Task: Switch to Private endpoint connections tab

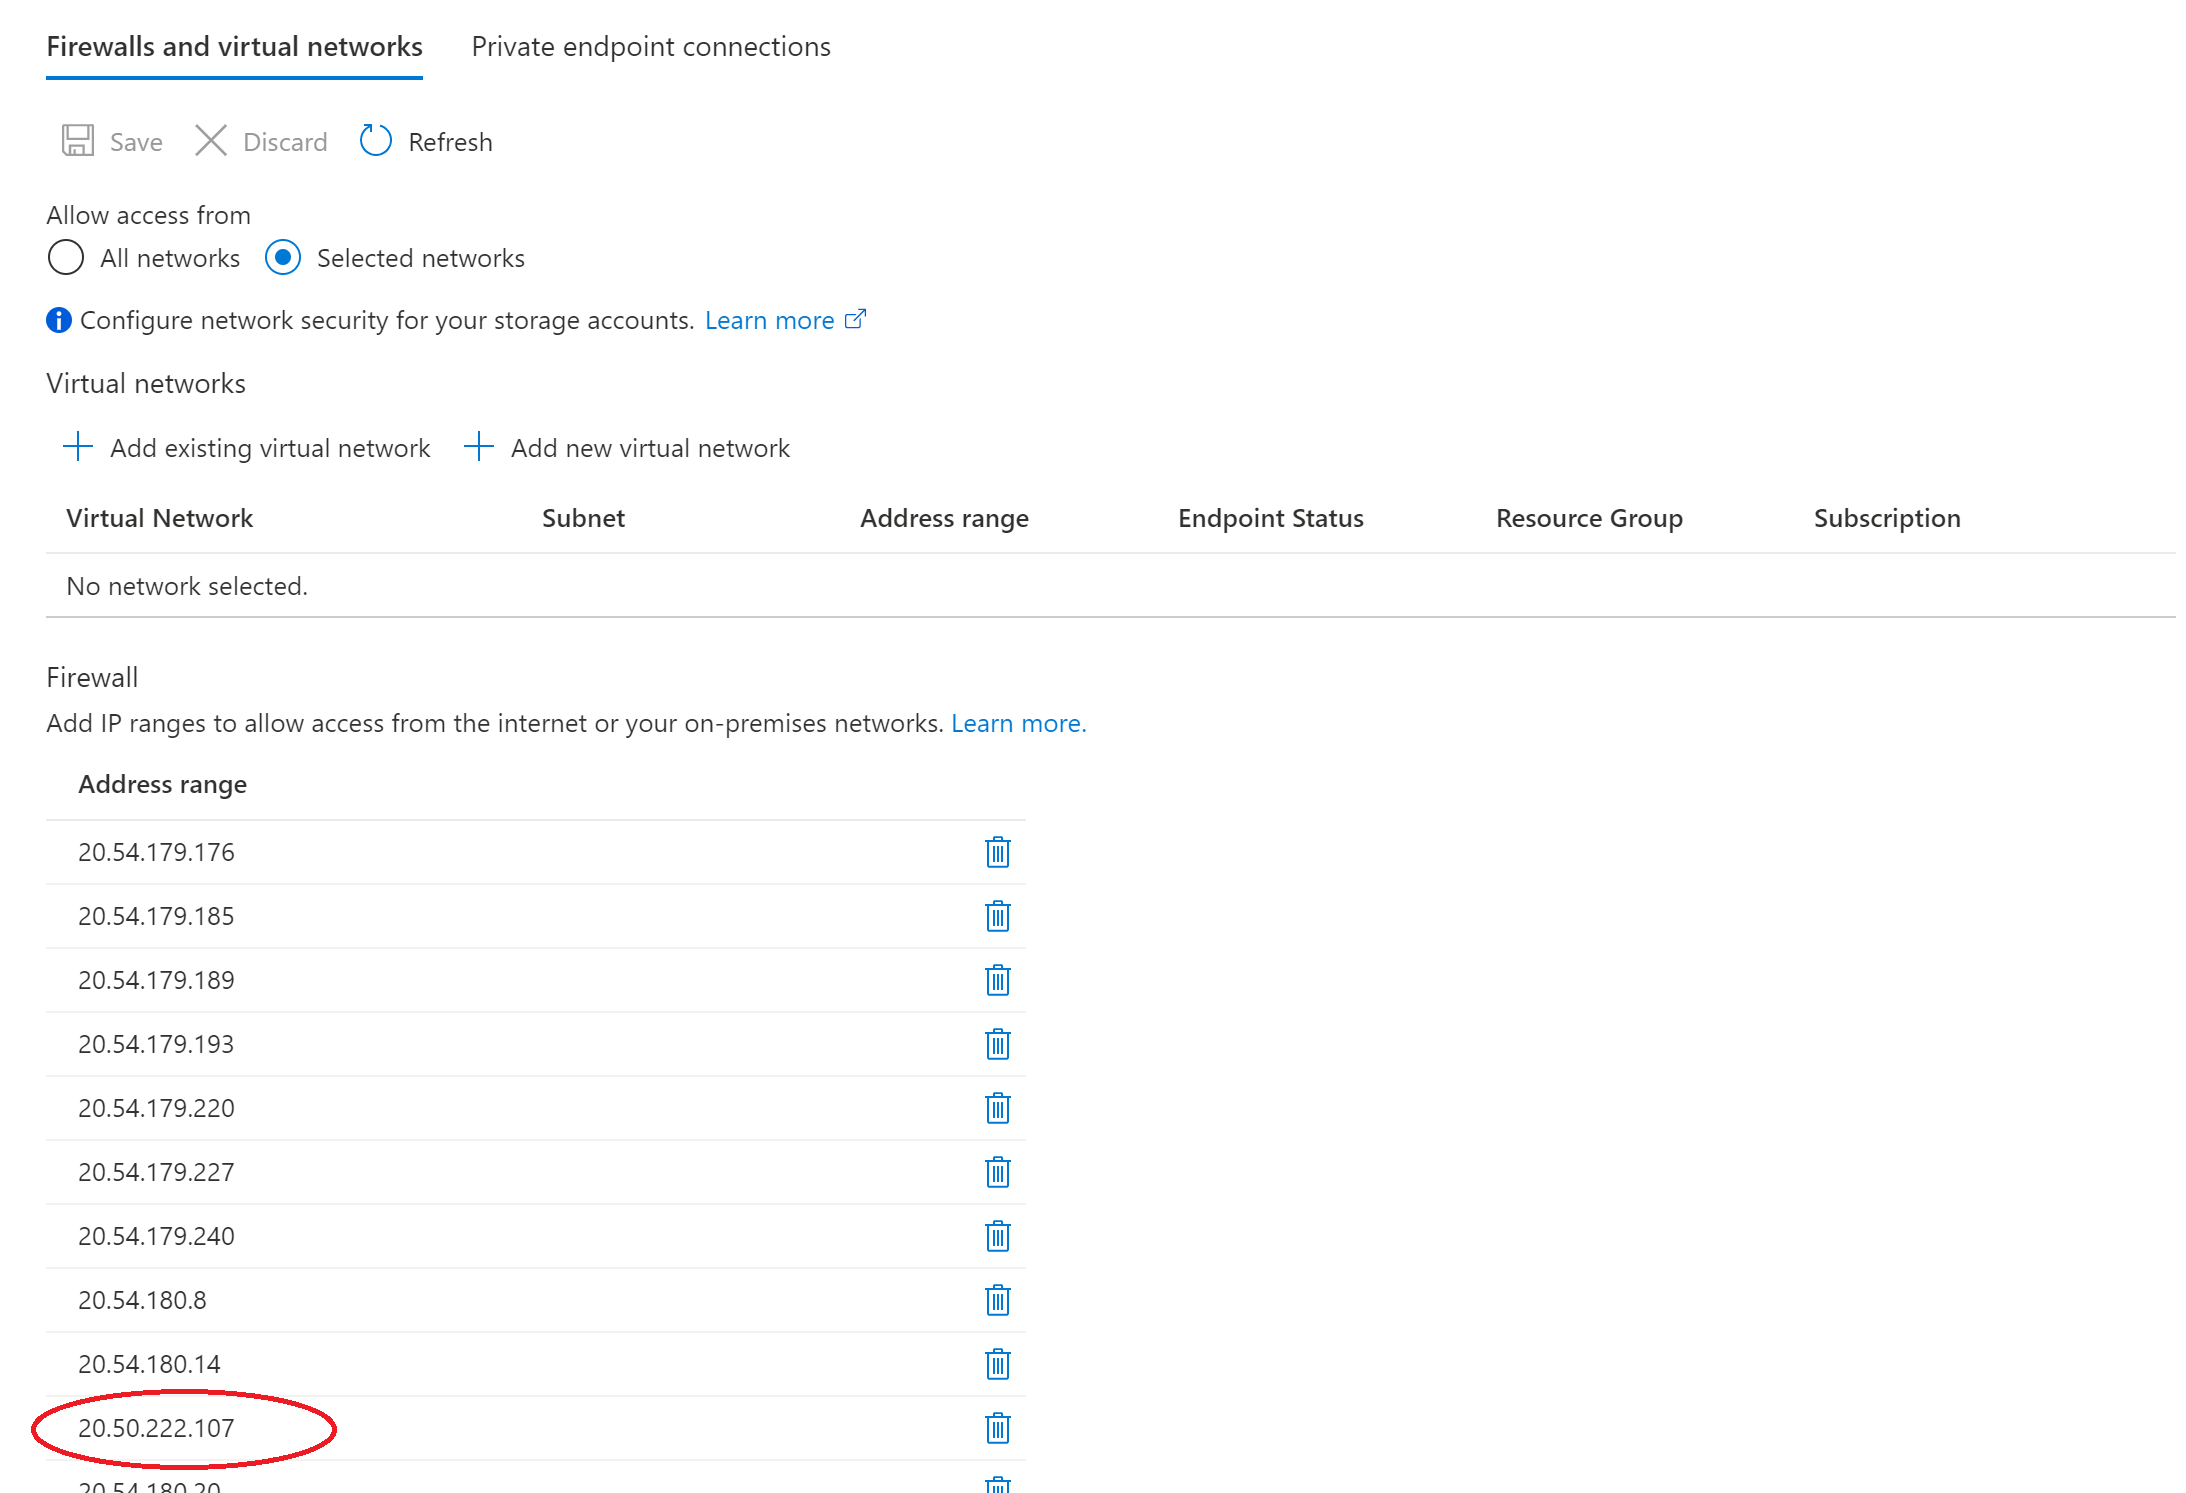Action: click(650, 47)
